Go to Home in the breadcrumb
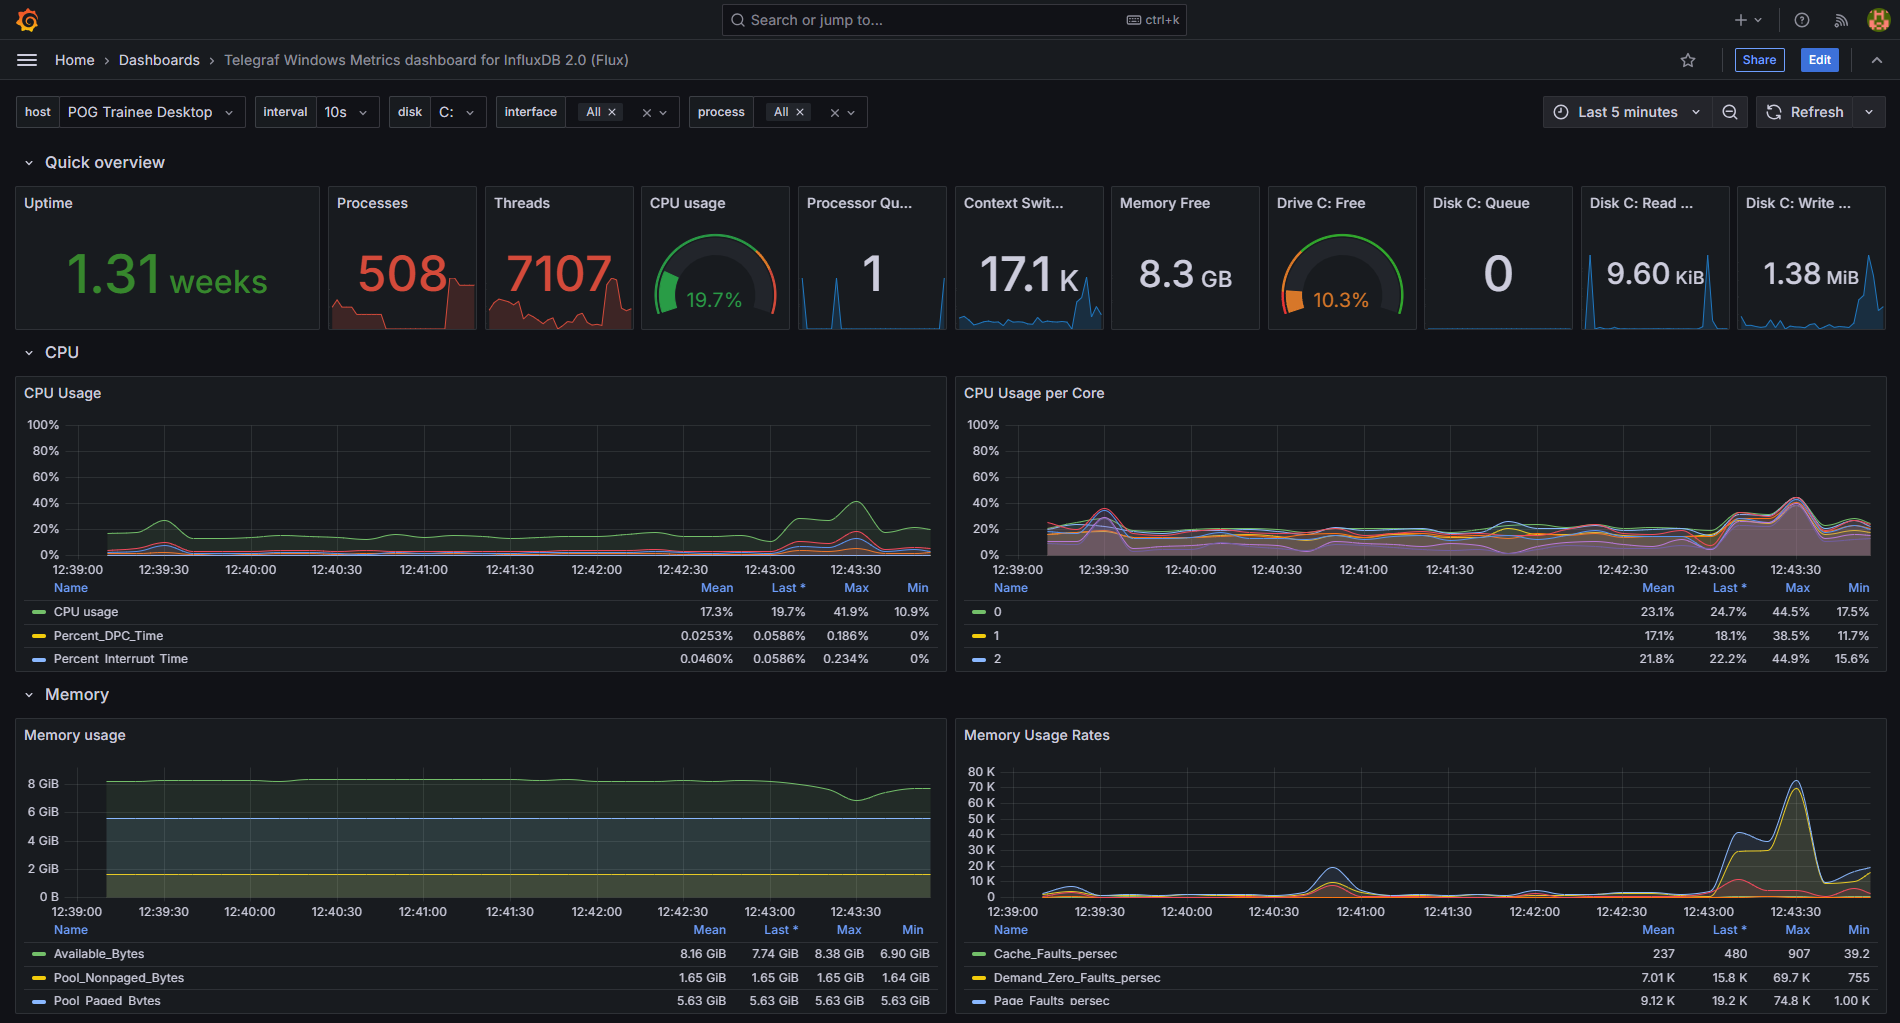 click(x=74, y=60)
